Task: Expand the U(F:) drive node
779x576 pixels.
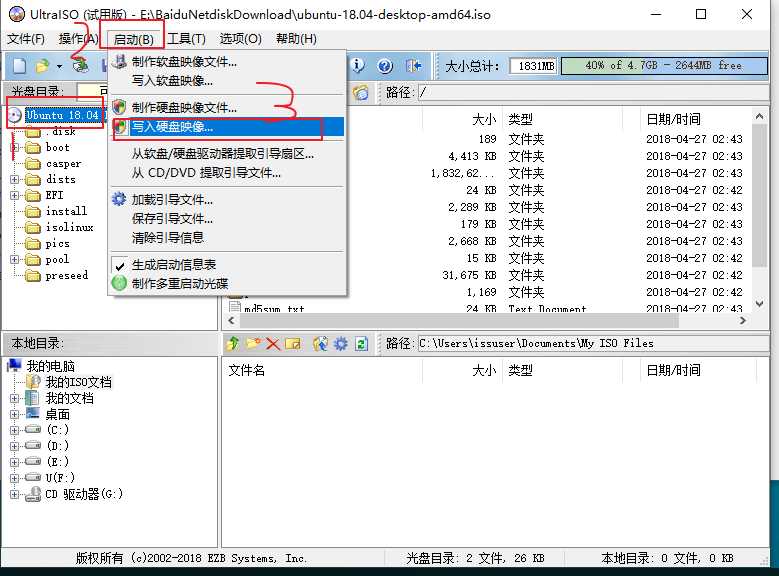Action: click(15, 478)
